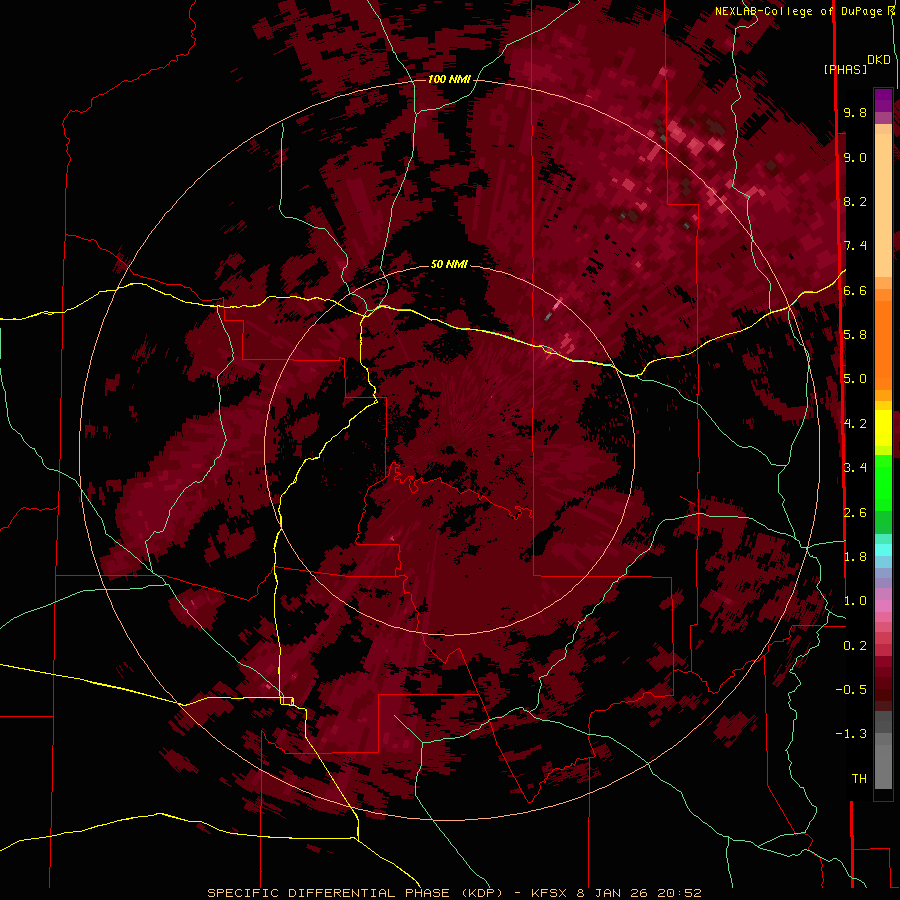Click legend value "9.8"
The image size is (900, 900).
[x=855, y=112]
